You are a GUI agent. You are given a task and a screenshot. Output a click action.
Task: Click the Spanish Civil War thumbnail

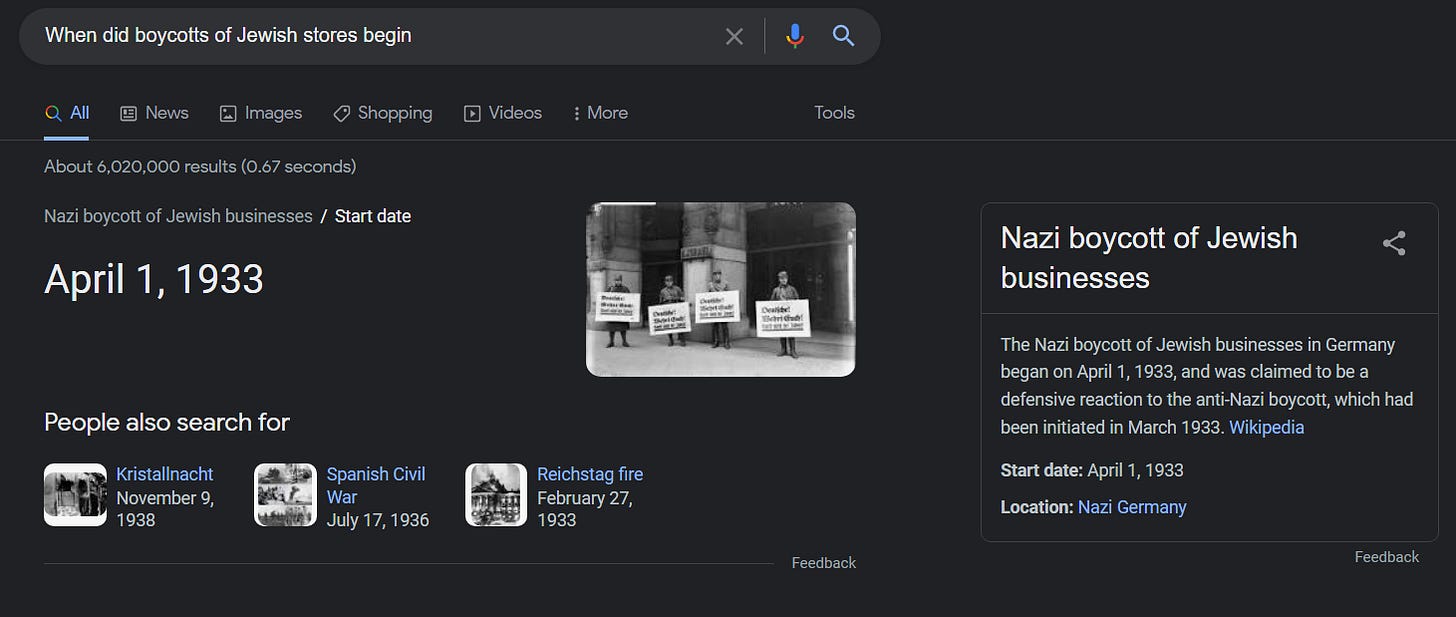[285, 494]
